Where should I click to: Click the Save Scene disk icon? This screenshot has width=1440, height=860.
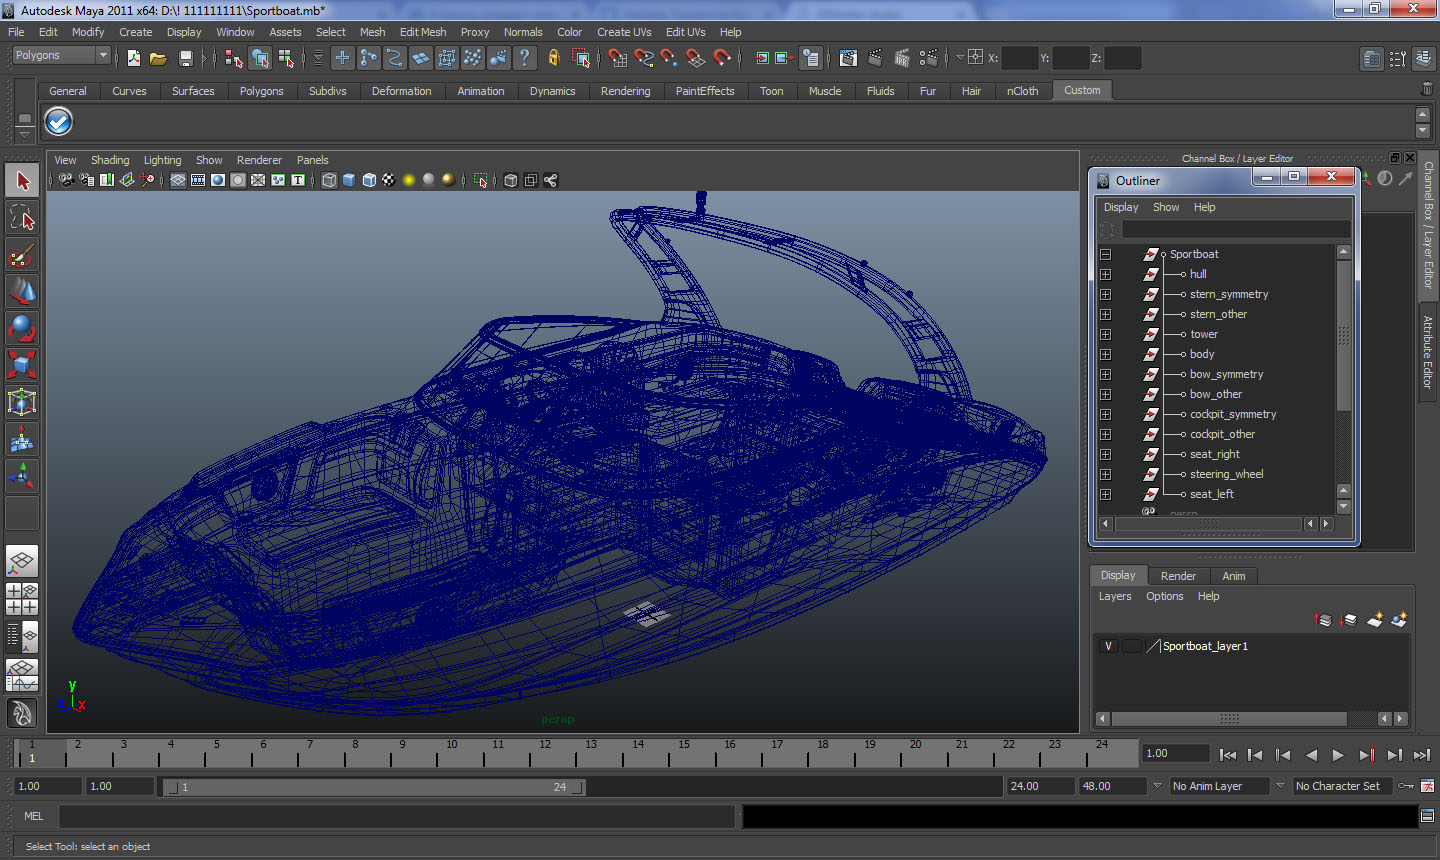point(185,59)
